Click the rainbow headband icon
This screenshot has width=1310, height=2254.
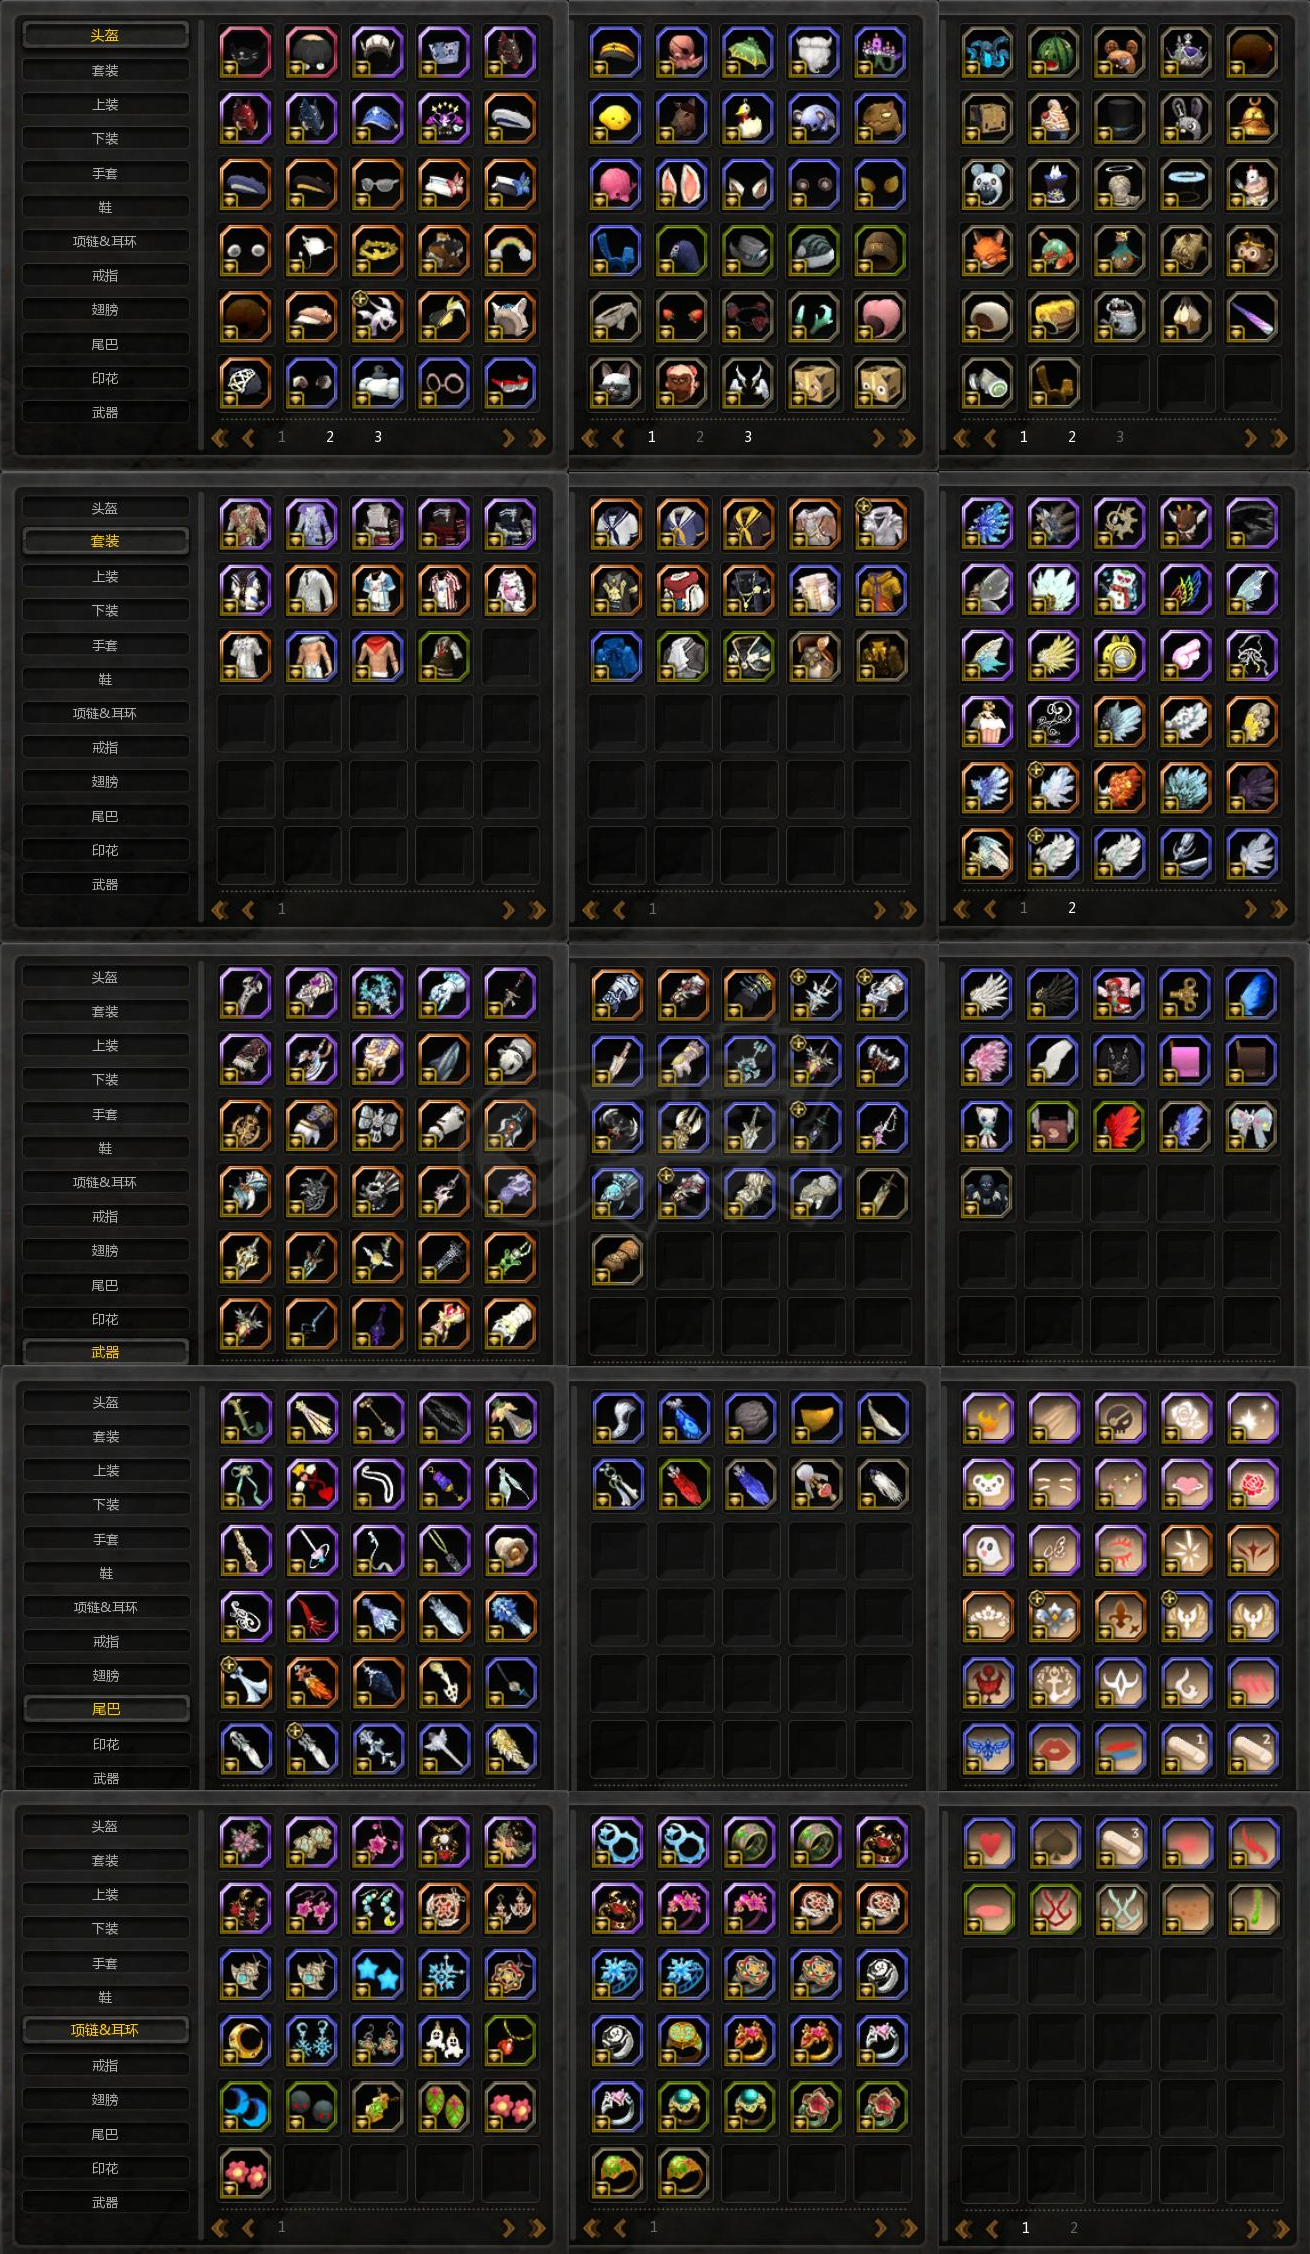pos(510,251)
